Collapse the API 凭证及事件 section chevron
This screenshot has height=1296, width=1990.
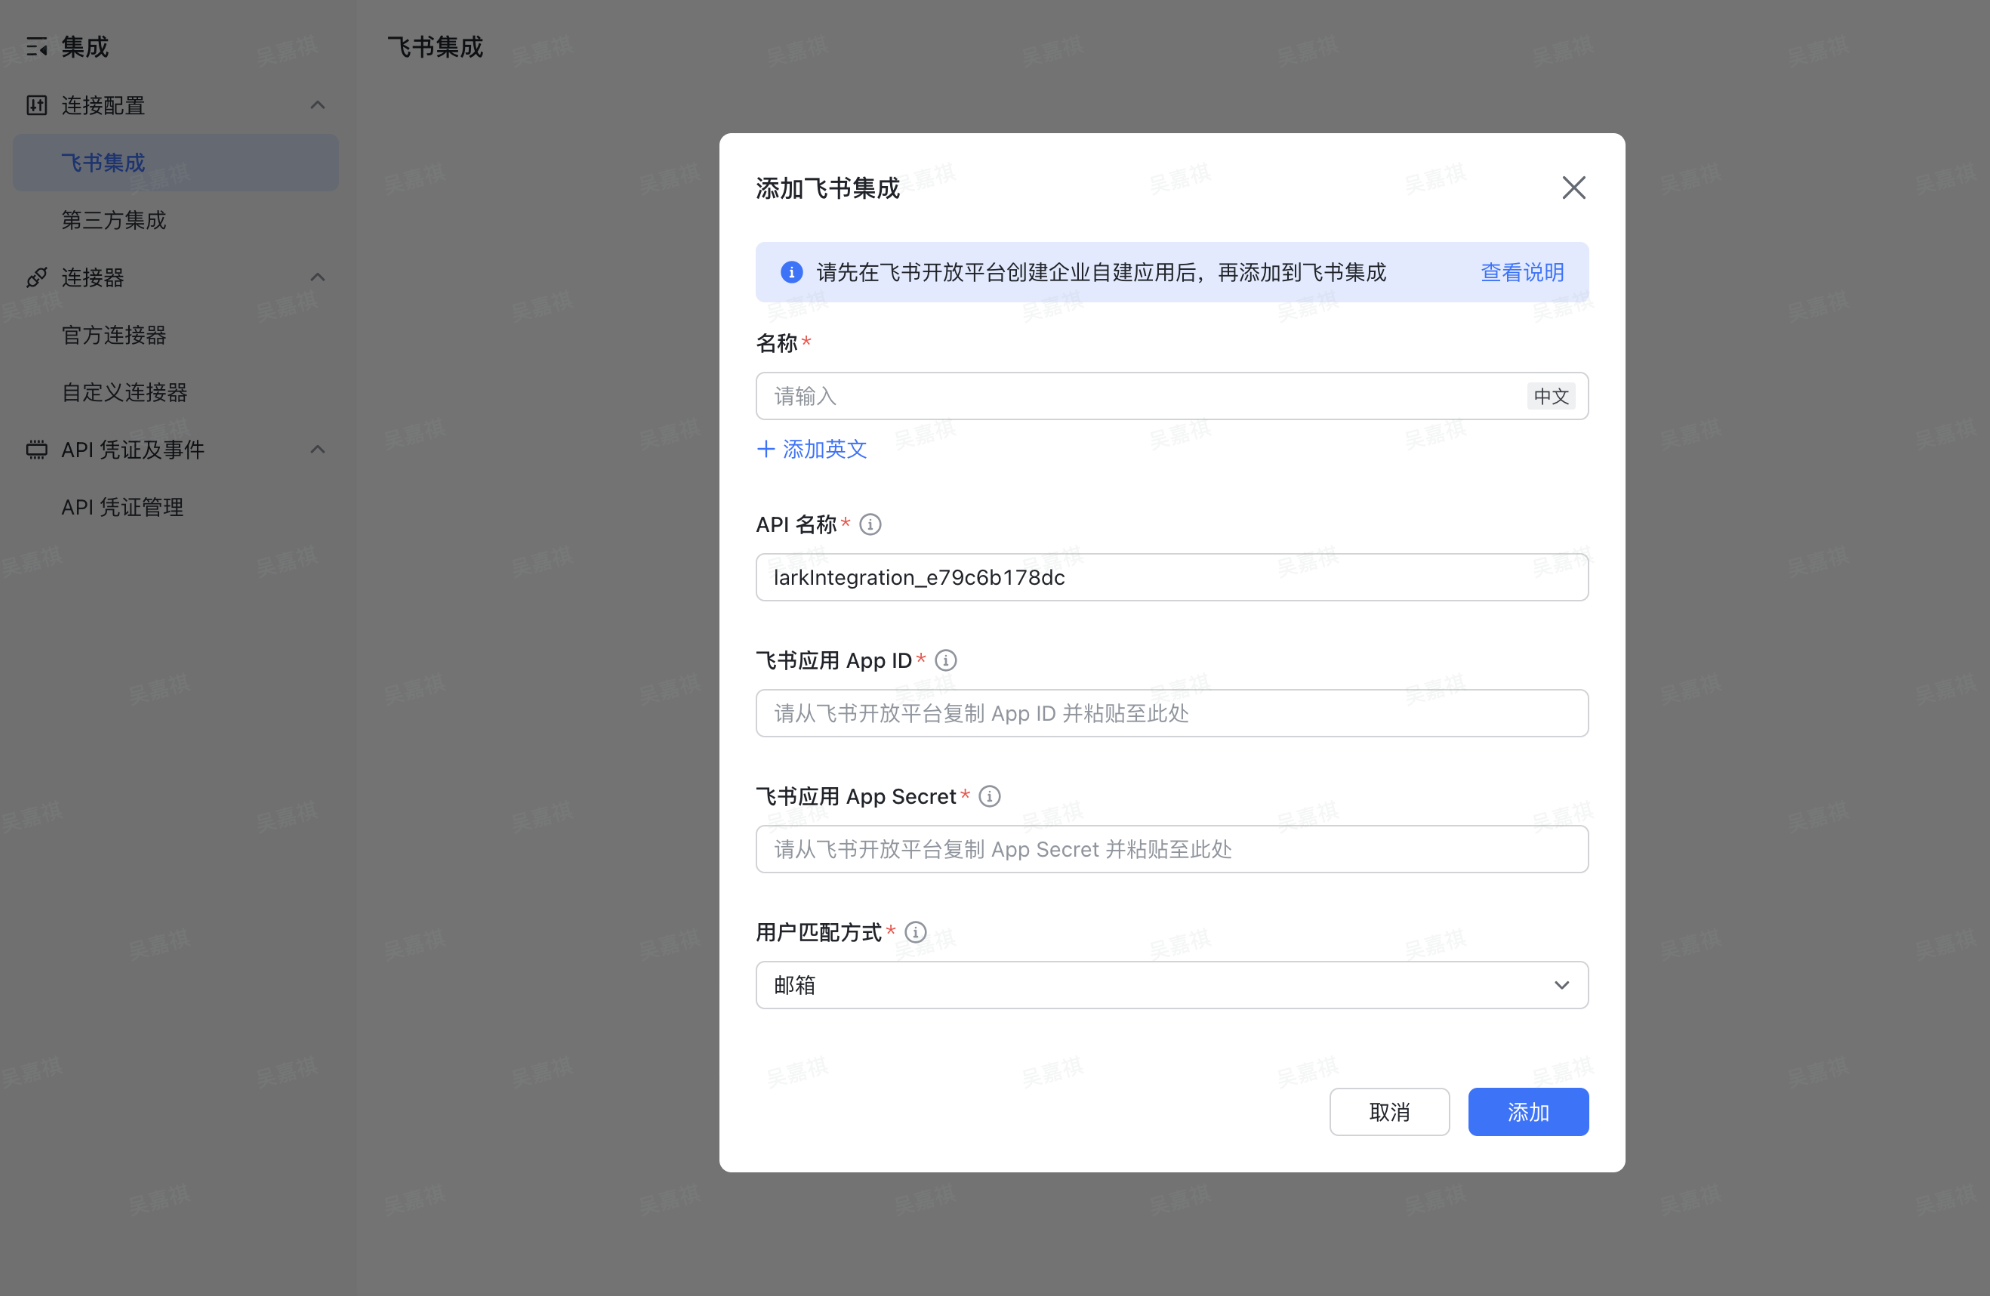(x=318, y=450)
